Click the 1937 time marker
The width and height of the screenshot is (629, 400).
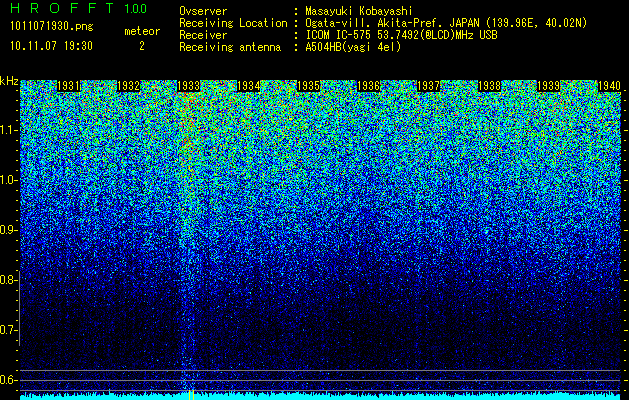[429, 86]
